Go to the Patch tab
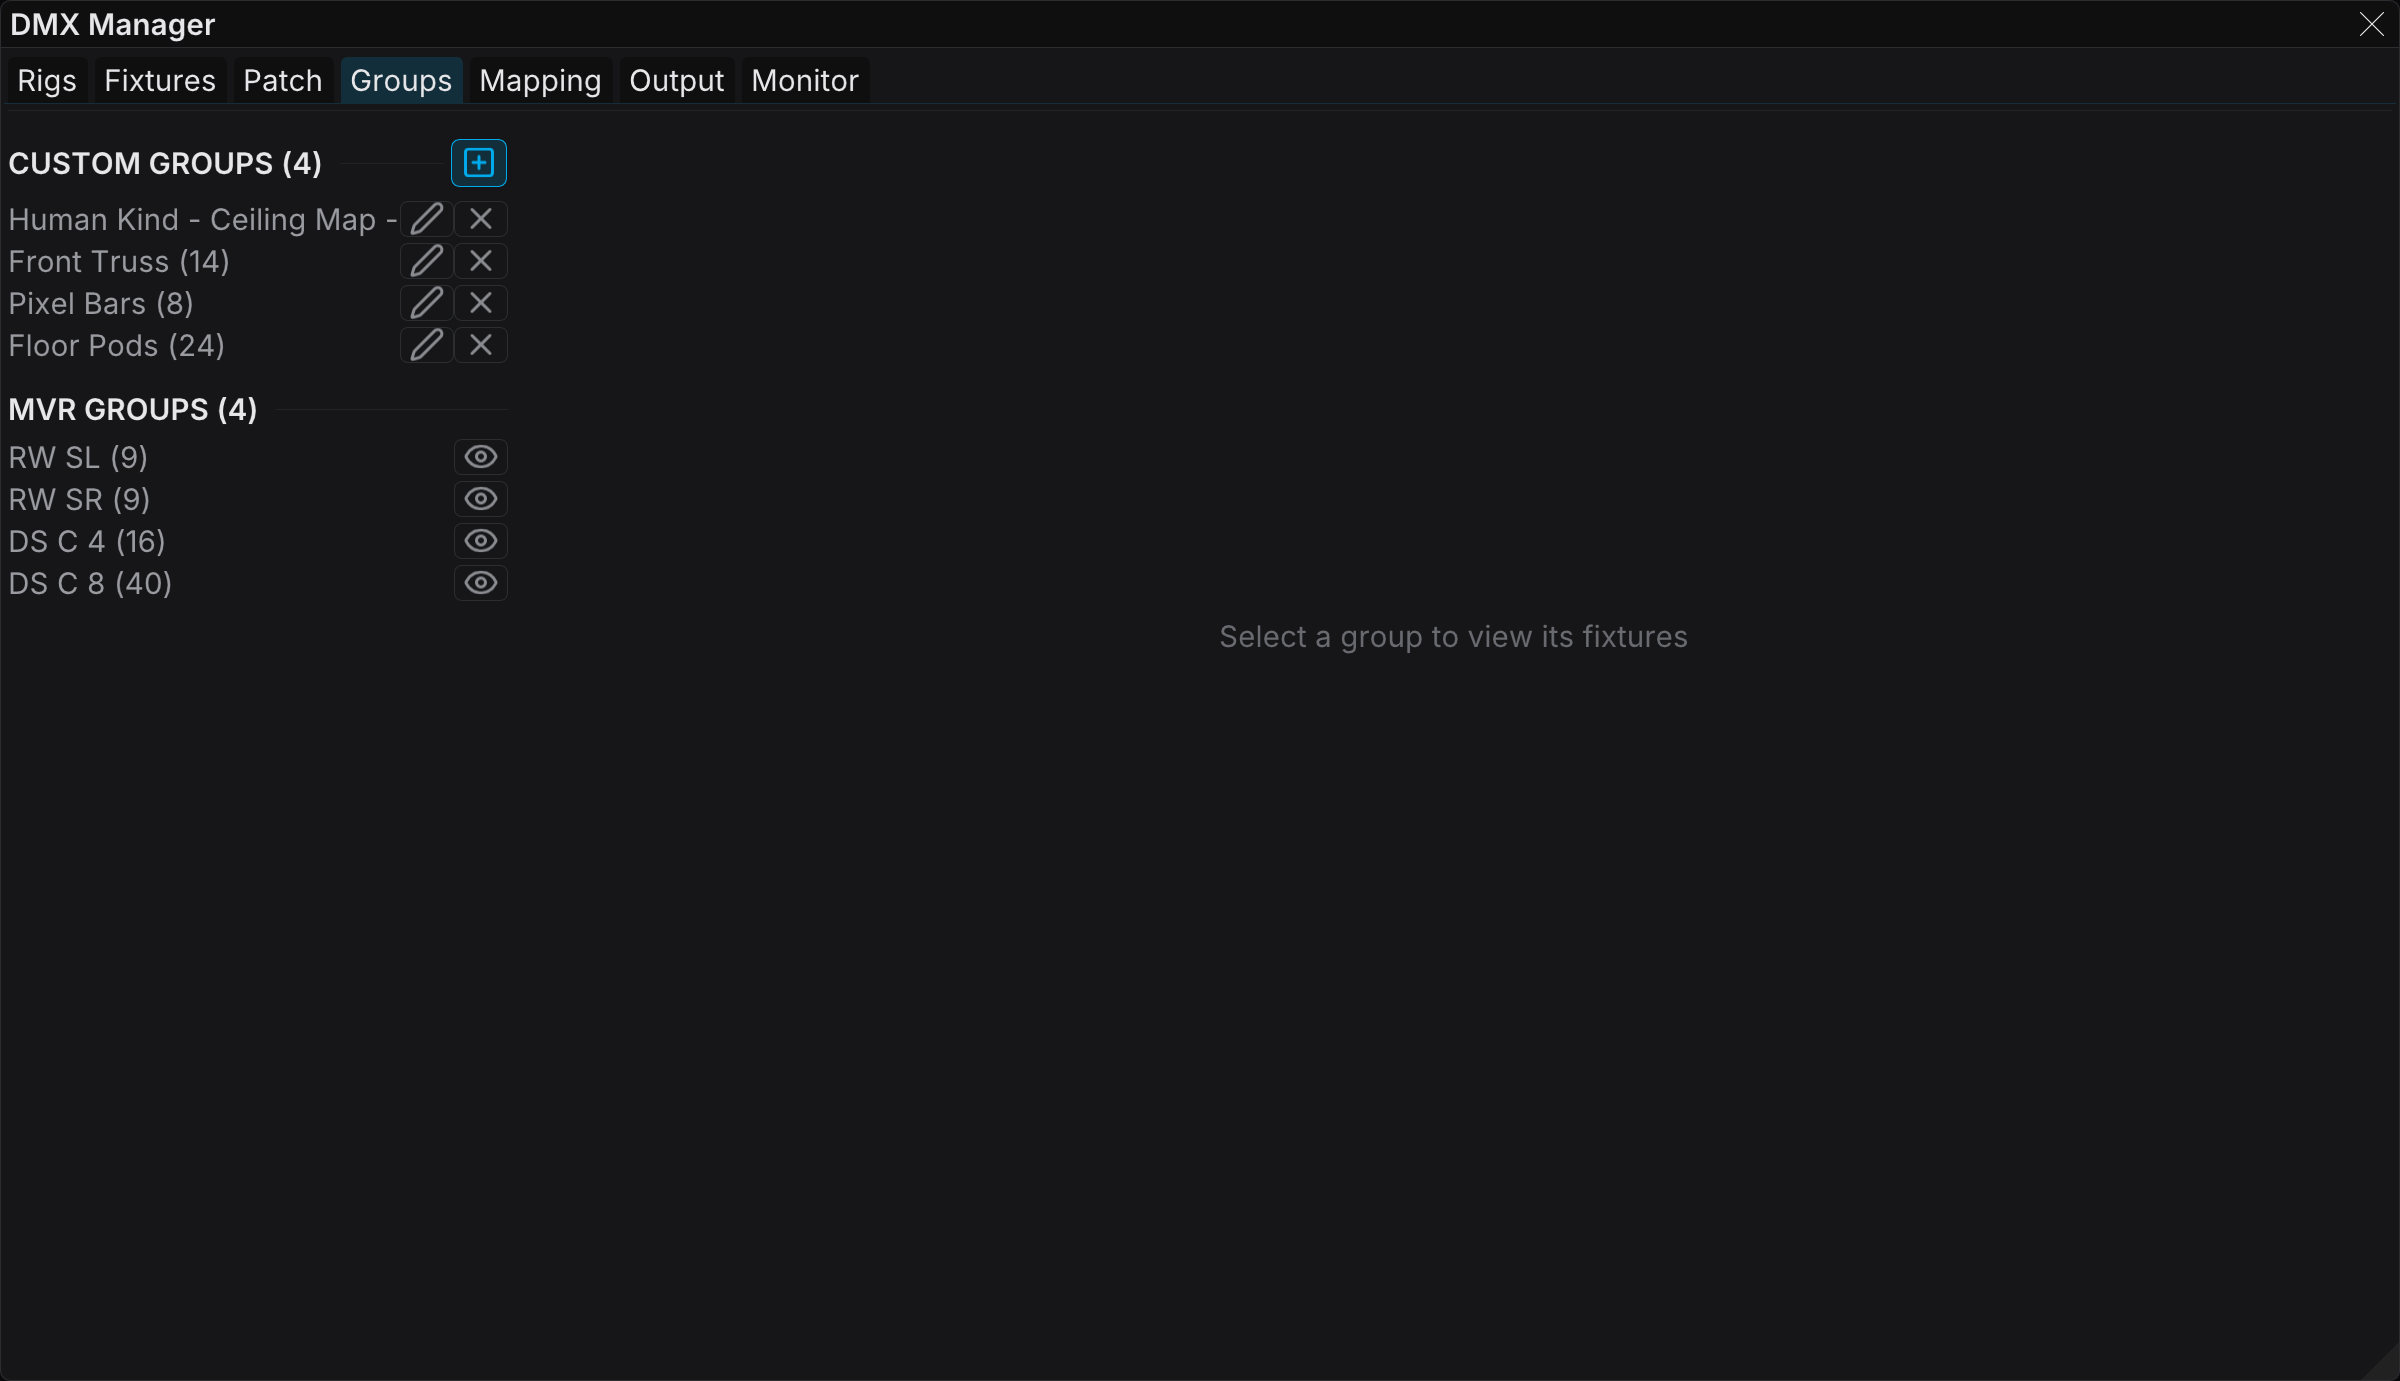The width and height of the screenshot is (2400, 1381). tap(283, 80)
